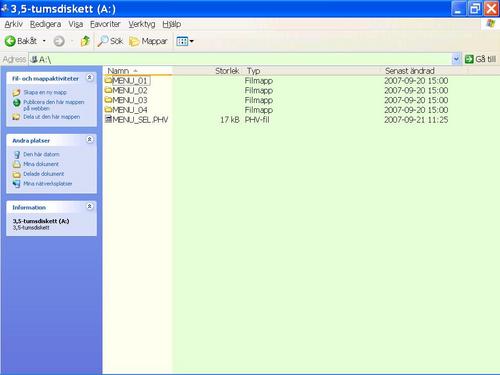Click the Gå till button
The image size is (500, 375).
[480, 59]
